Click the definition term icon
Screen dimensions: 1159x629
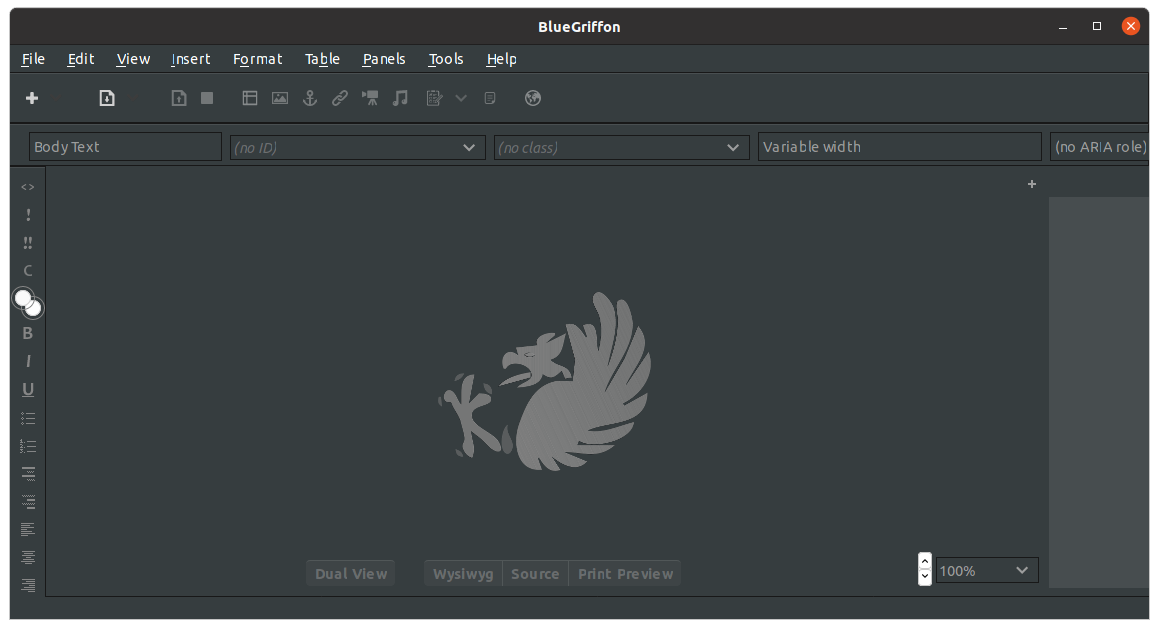pyautogui.click(x=28, y=474)
